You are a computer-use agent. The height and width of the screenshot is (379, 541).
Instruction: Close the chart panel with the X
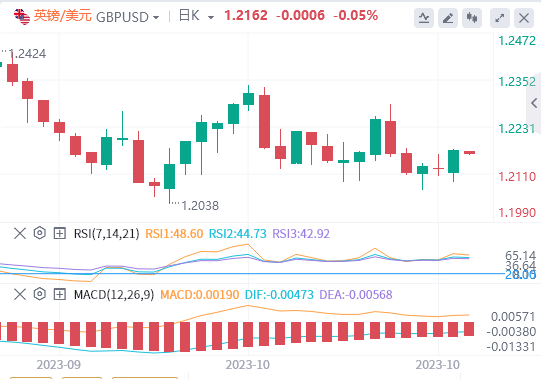pyautogui.click(x=524, y=18)
